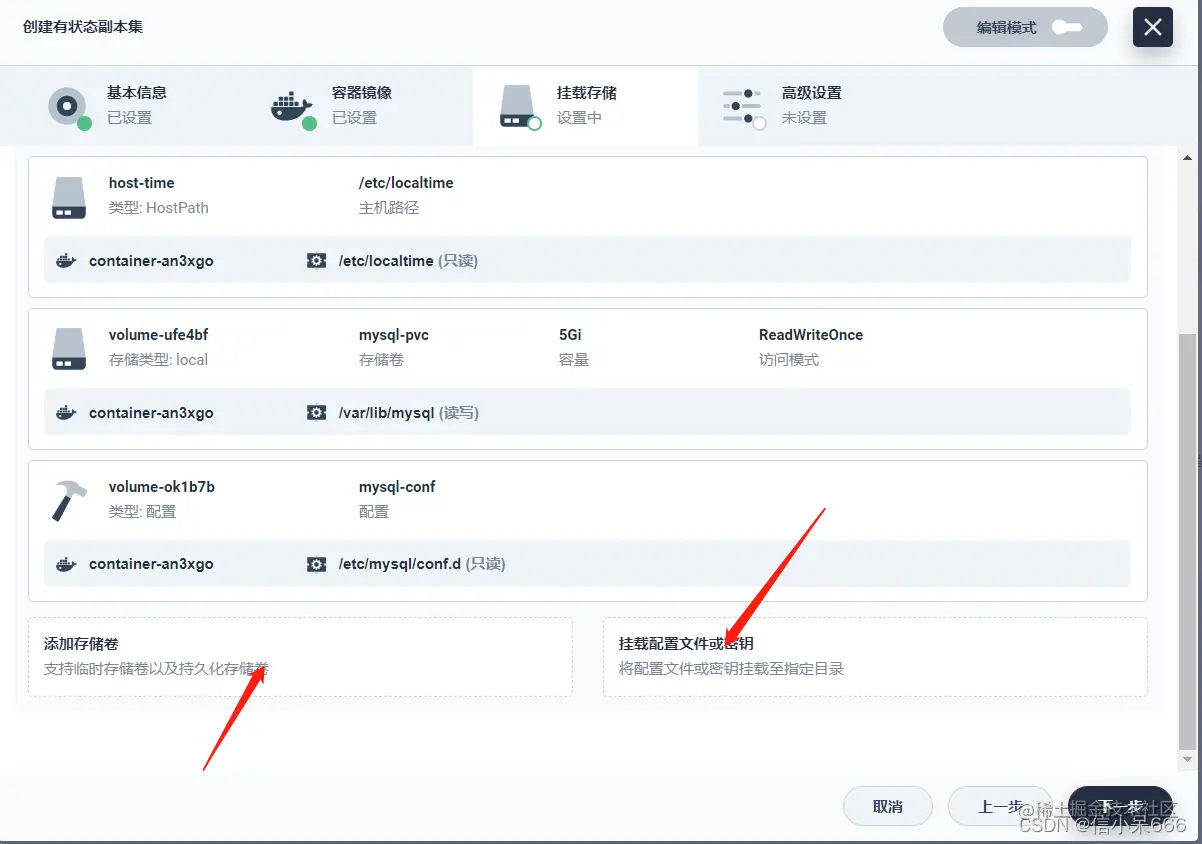Click docker icon in host-time container row
The width and height of the screenshot is (1202, 844).
pyautogui.click(x=66, y=261)
